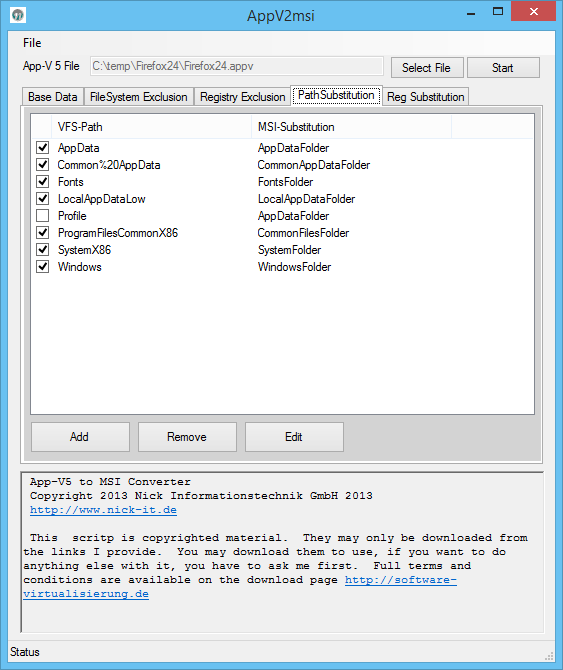Open the File menu
This screenshot has width=563, height=670.
click(x=32, y=43)
